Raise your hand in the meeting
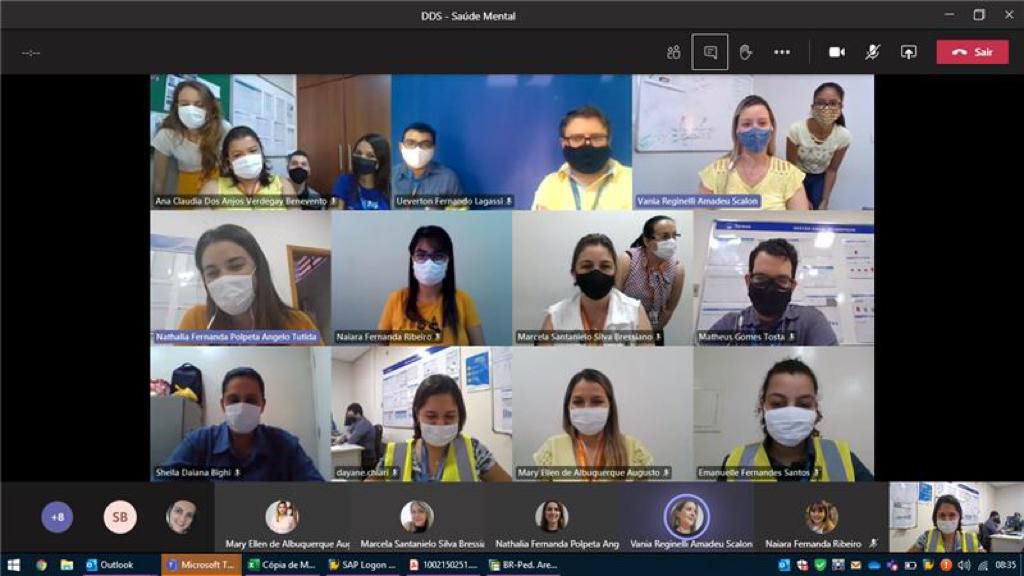The image size is (1024, 576). point(745,52)
